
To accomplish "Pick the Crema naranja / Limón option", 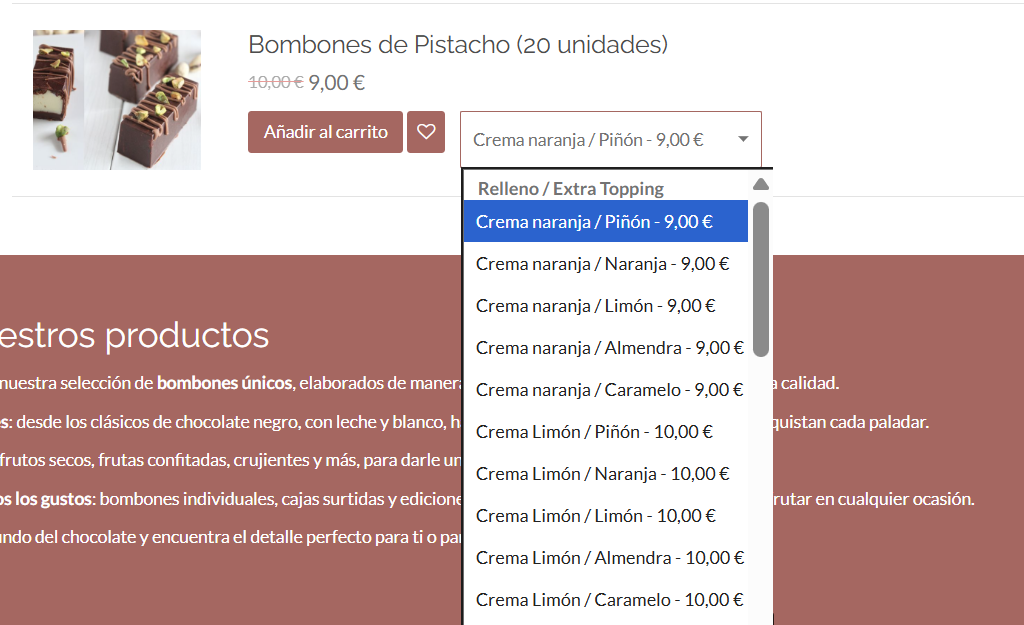I will point(596,306).
